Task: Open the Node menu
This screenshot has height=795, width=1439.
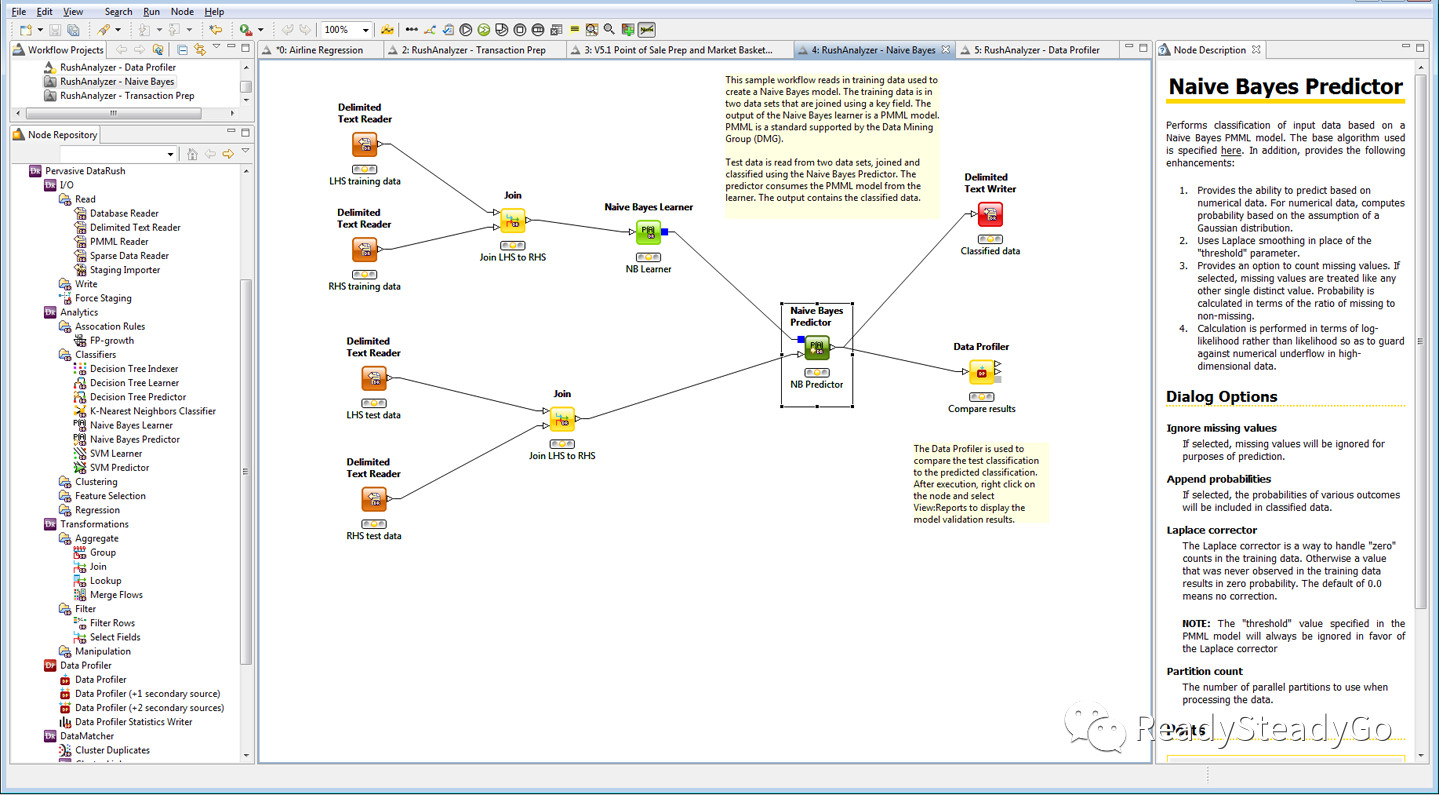Action: (x=182, y=11)
